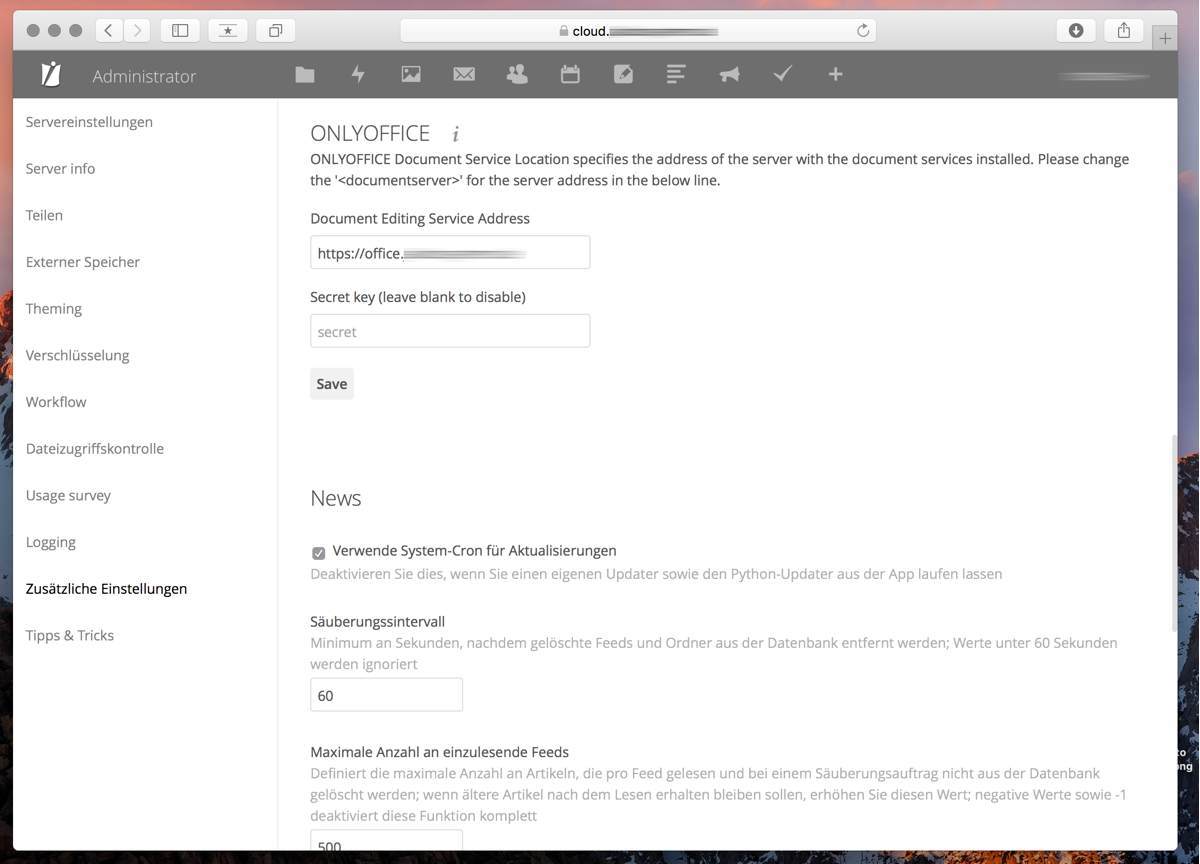This screenshot has height=864, width=1200.
Task: Focus Document Editing Service Address field
Action: [x=450, y=252]
